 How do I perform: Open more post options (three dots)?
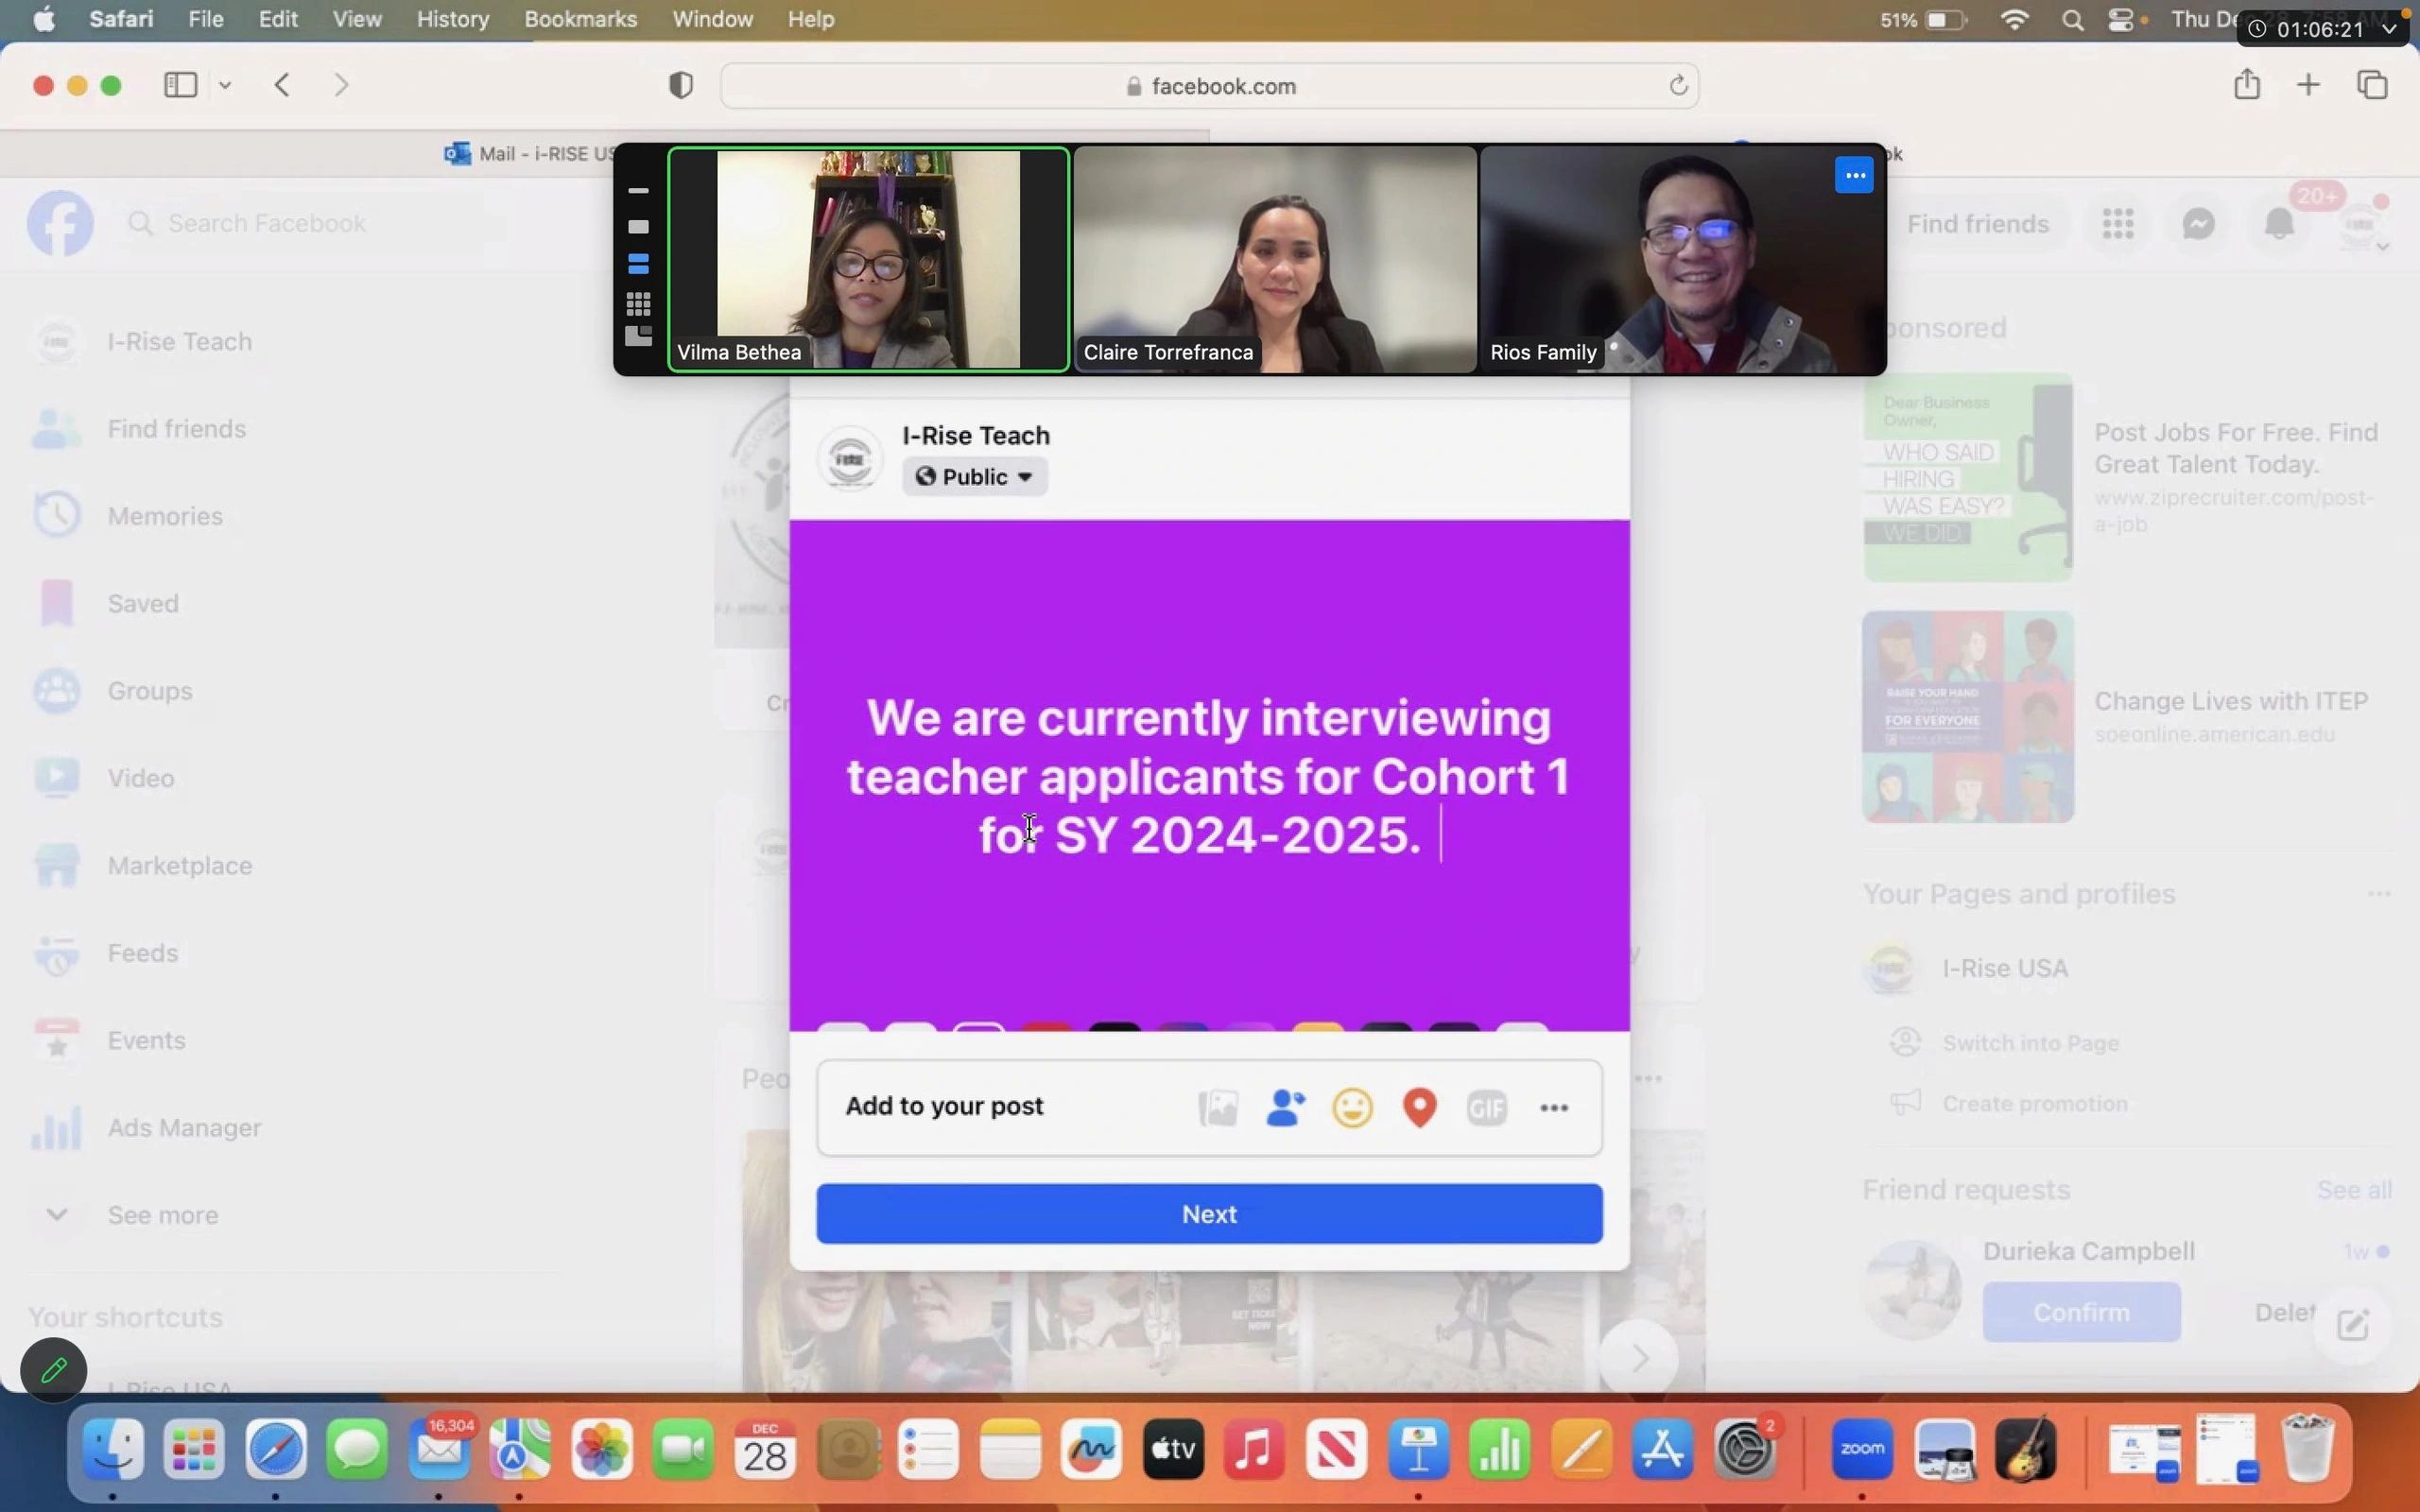[x=1553, y=1107]
